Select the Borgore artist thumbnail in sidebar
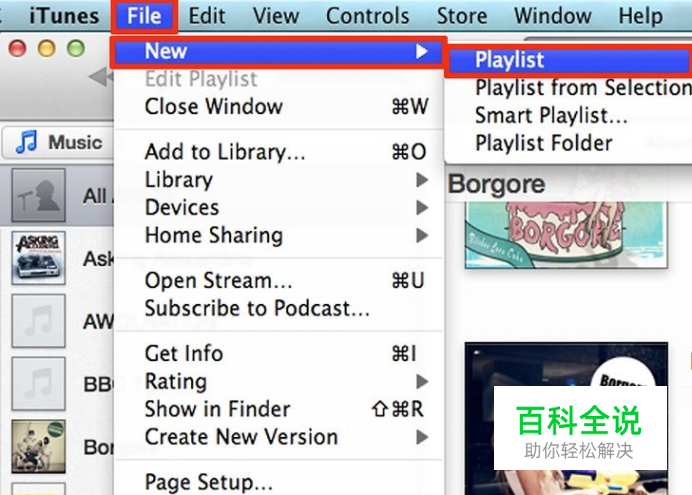Image resolution: width=692 pixels, height=495 pixels. coord(38,446)
